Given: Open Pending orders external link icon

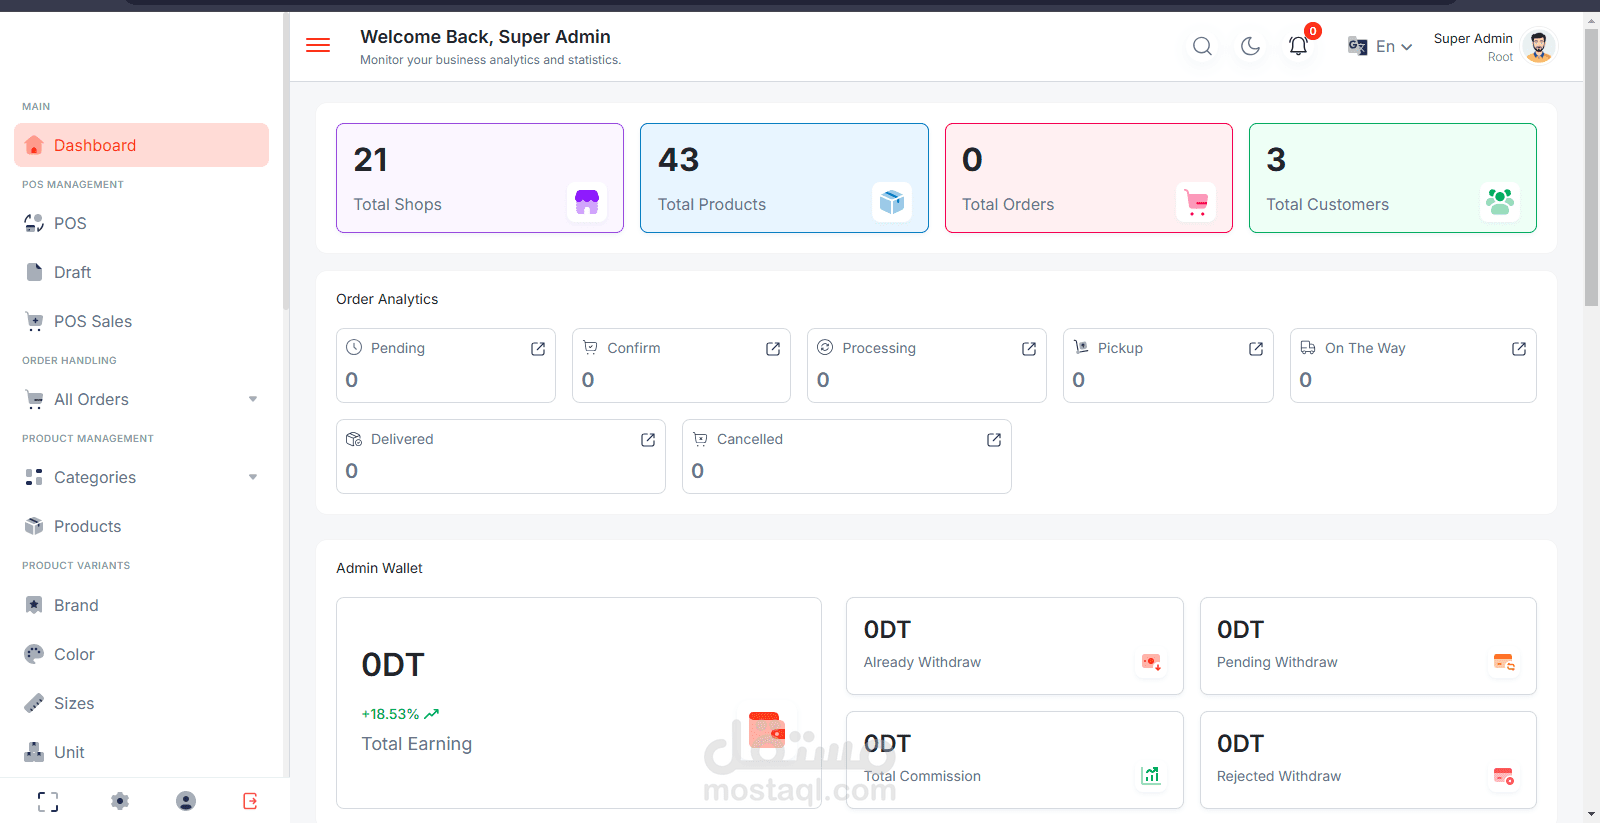Looking at the screenshot, I should pyautogui.click(x=538, y=349).
